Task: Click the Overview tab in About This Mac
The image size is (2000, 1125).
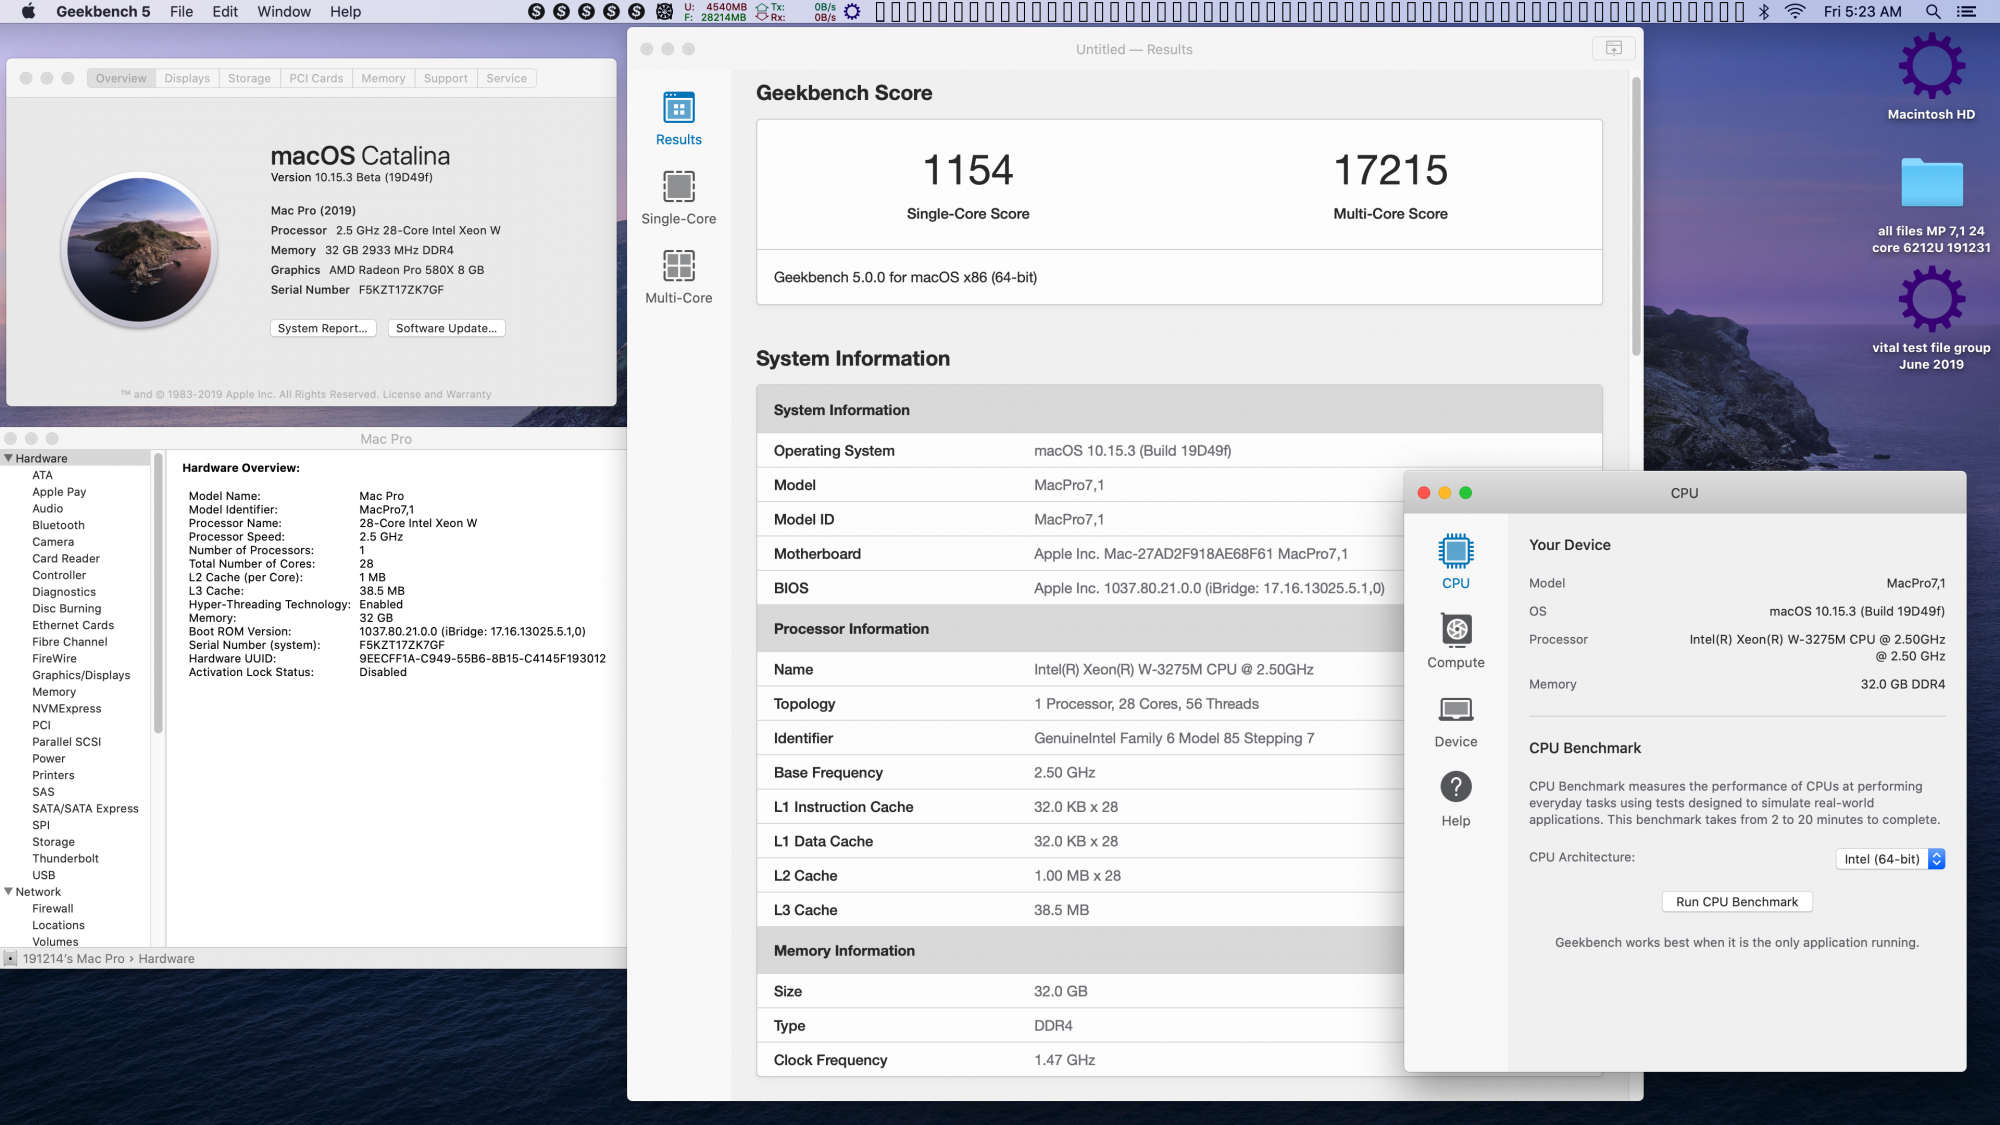Action: coord(120,77)
